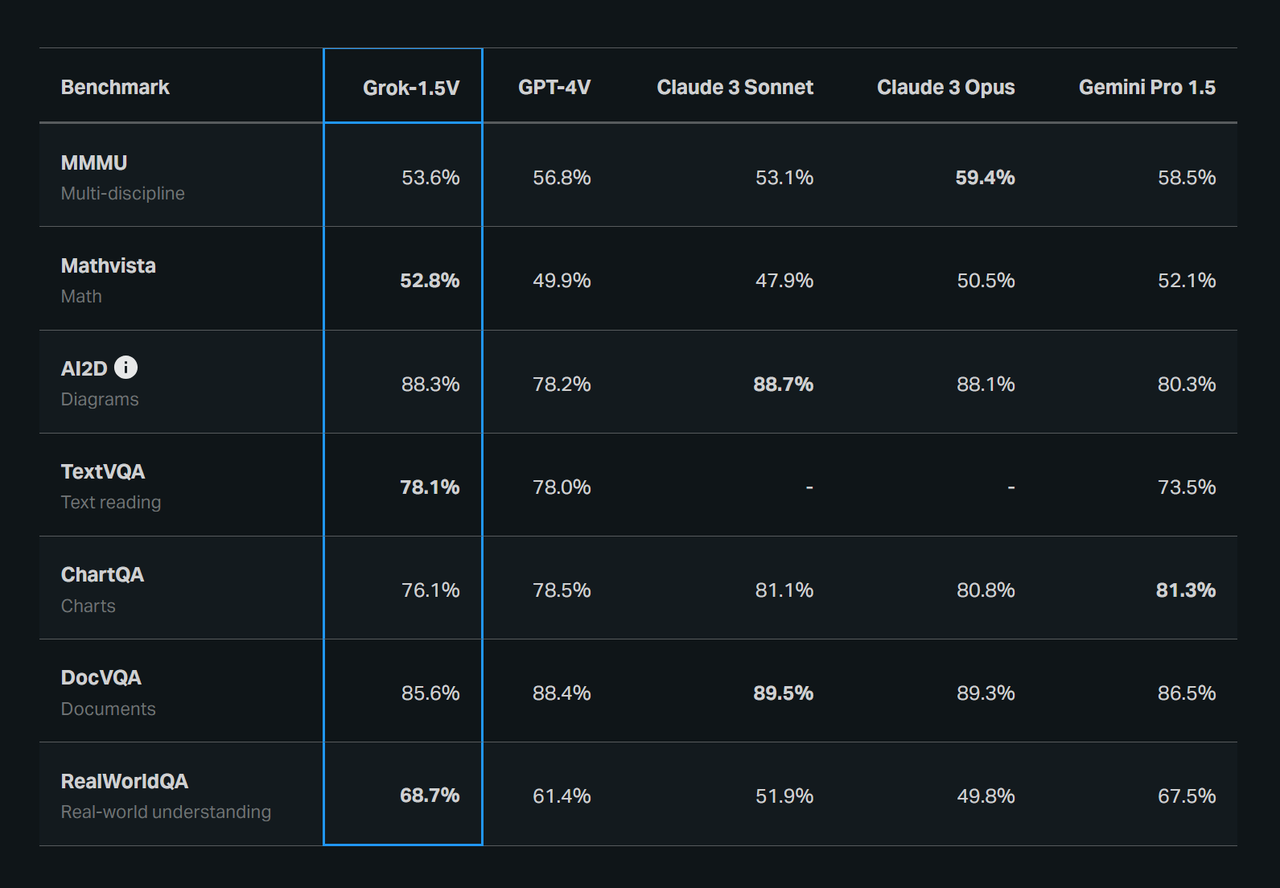Click GPT-4V's 78.0% TextVQA score
This screenshot has width=1280, height=888.
(561, 487)
